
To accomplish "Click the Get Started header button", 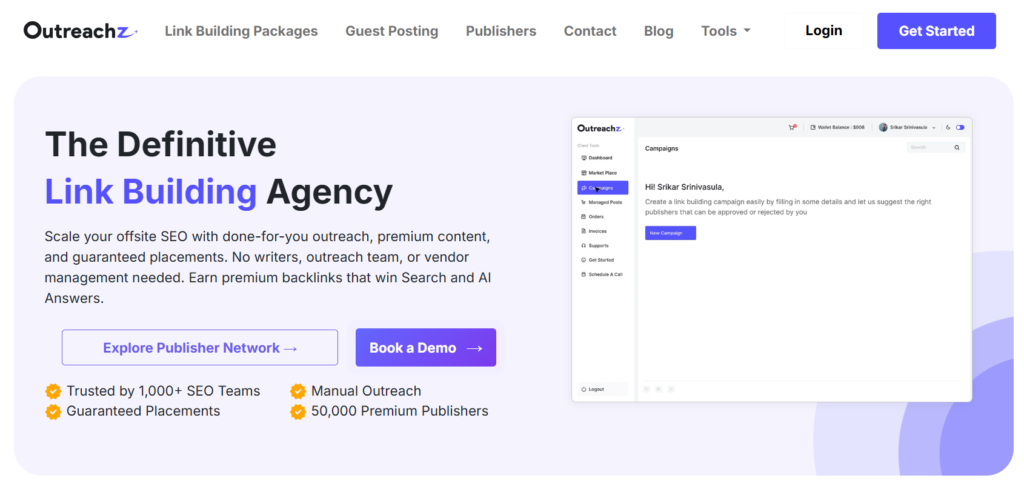I will (x=936, y=31).
